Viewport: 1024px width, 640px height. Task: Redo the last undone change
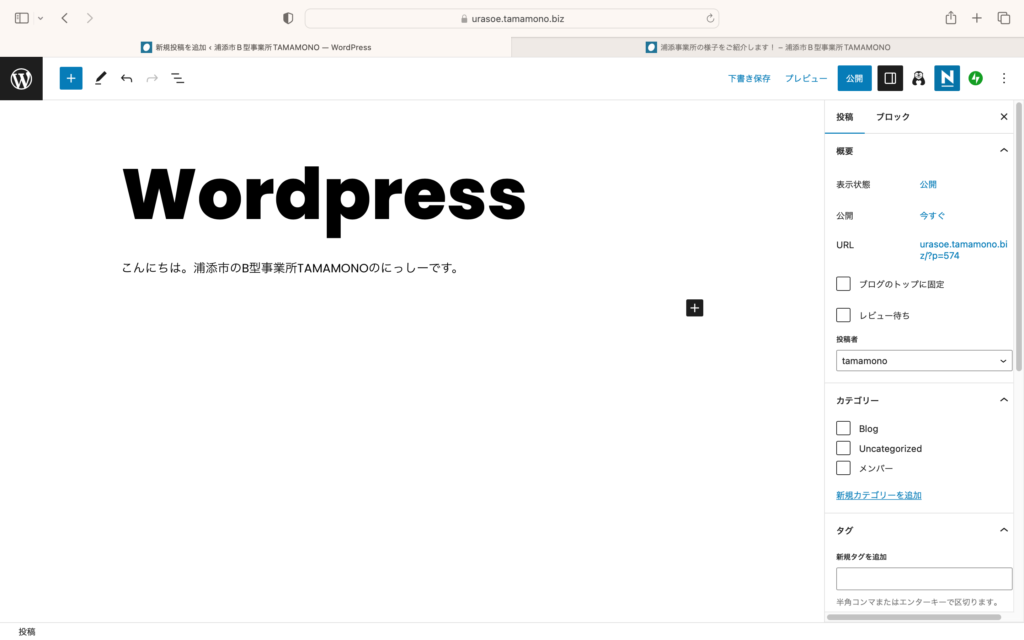tap(152, 78)
